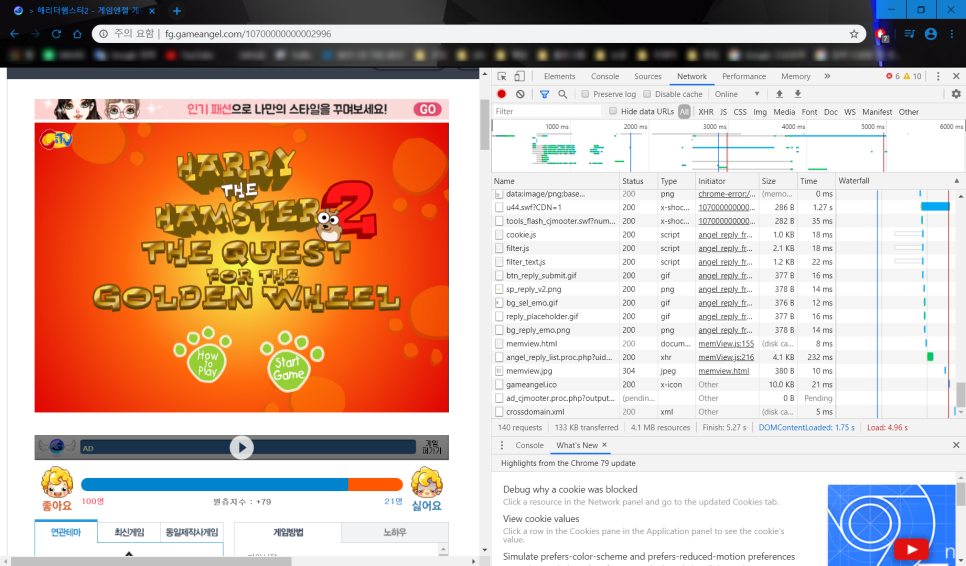Open drawer three-dot menu beside Console

click(501, 445)
